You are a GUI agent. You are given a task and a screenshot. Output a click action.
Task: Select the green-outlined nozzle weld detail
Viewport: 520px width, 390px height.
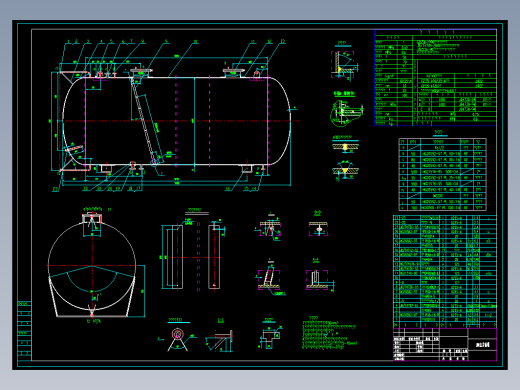pyautogui.click(x=346, y=113)
